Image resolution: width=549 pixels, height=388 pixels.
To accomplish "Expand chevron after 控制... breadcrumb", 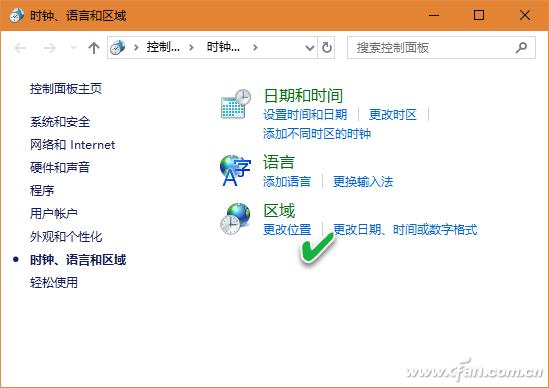I will 191,47.
